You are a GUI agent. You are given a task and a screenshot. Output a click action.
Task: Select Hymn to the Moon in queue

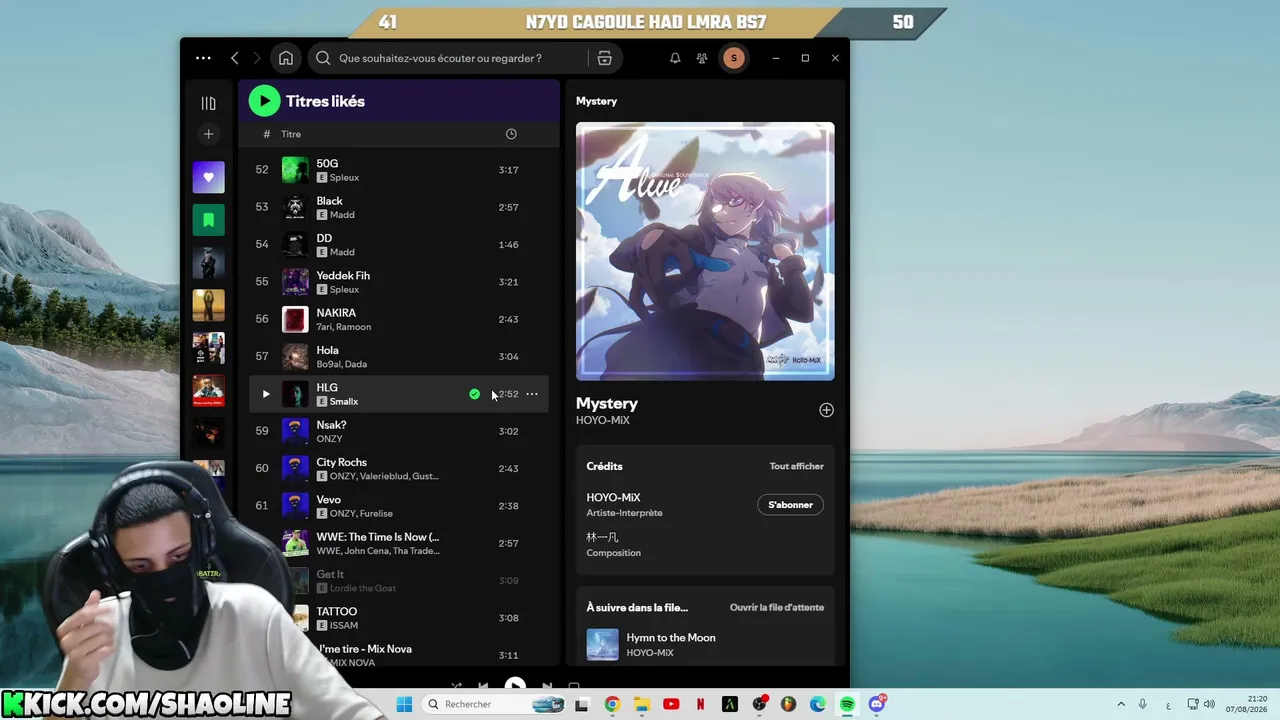click(705, 645)
